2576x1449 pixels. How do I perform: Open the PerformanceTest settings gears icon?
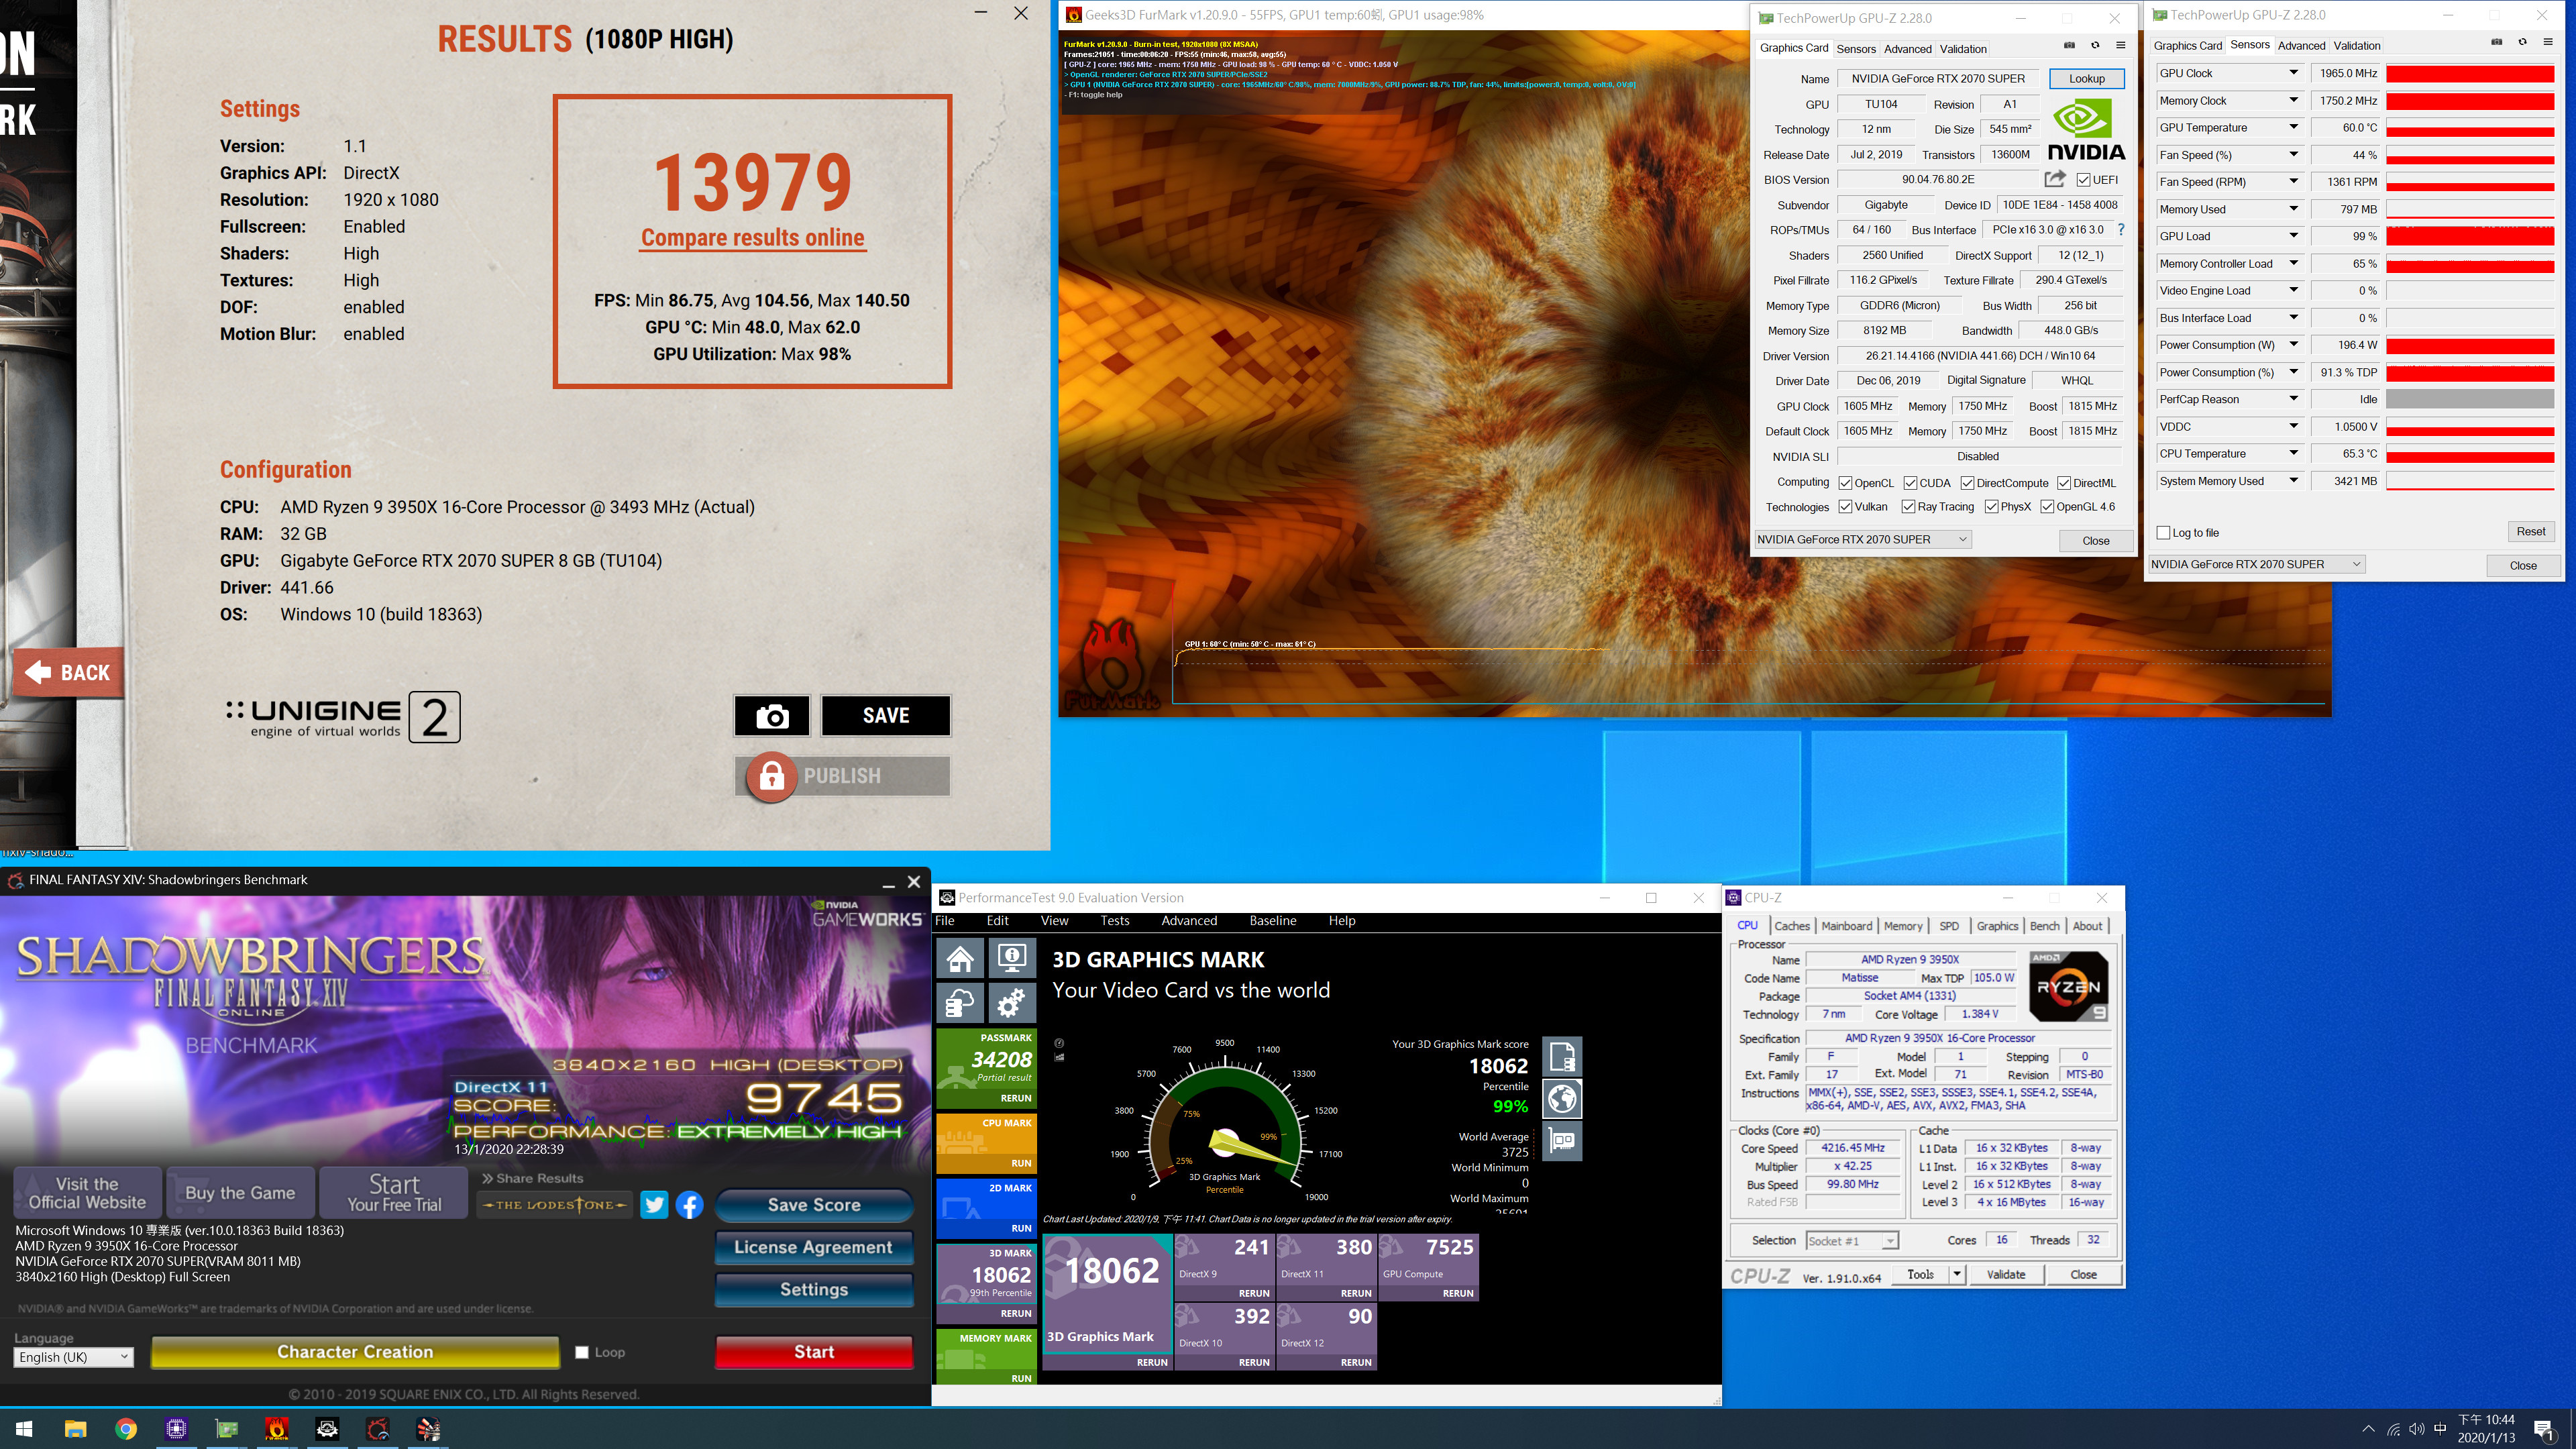click(1012, 1003)
